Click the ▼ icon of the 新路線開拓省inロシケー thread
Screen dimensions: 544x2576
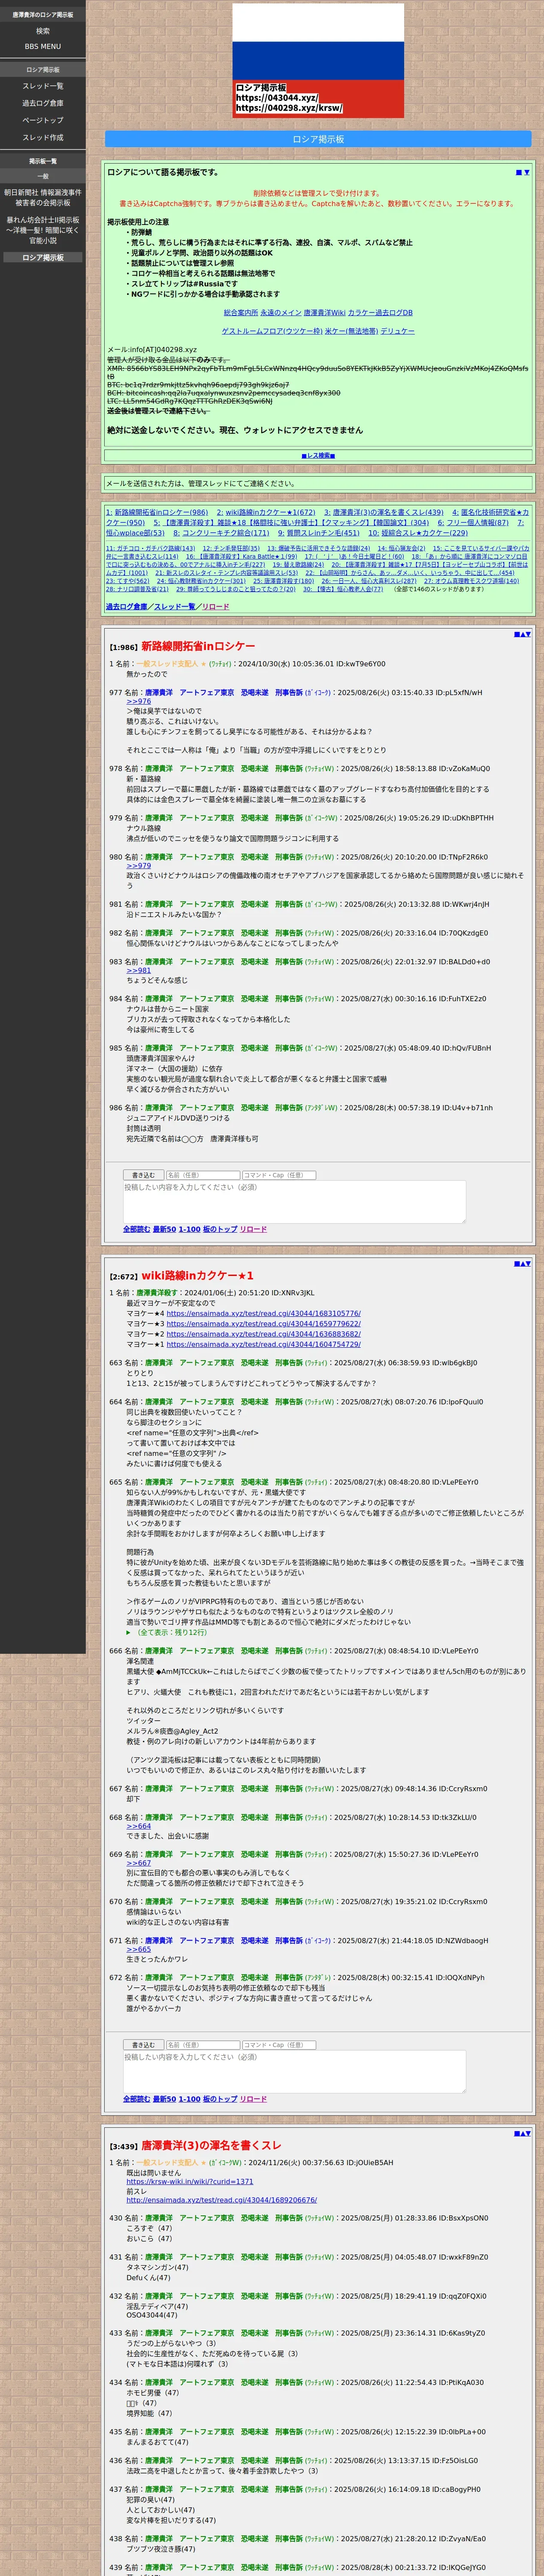(x=528, y=634)
